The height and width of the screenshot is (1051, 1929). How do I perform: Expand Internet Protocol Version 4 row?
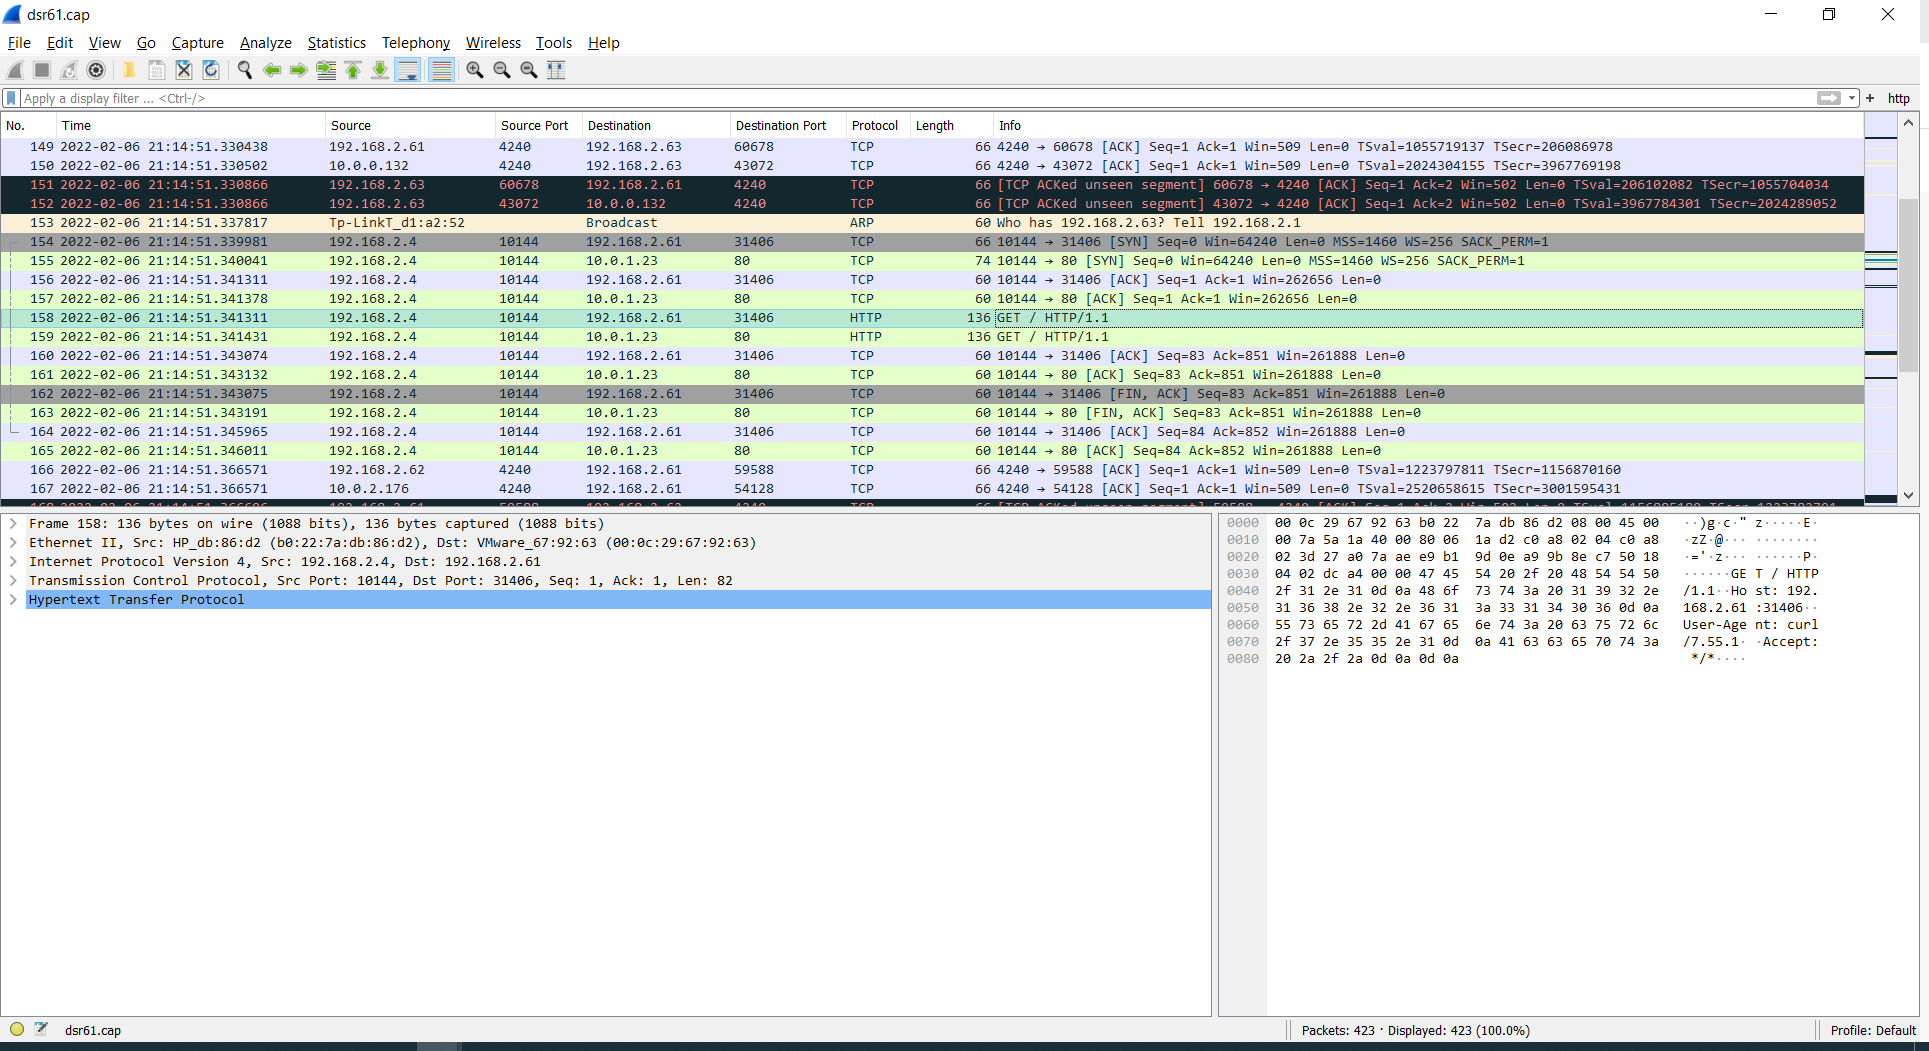(13, 561)
